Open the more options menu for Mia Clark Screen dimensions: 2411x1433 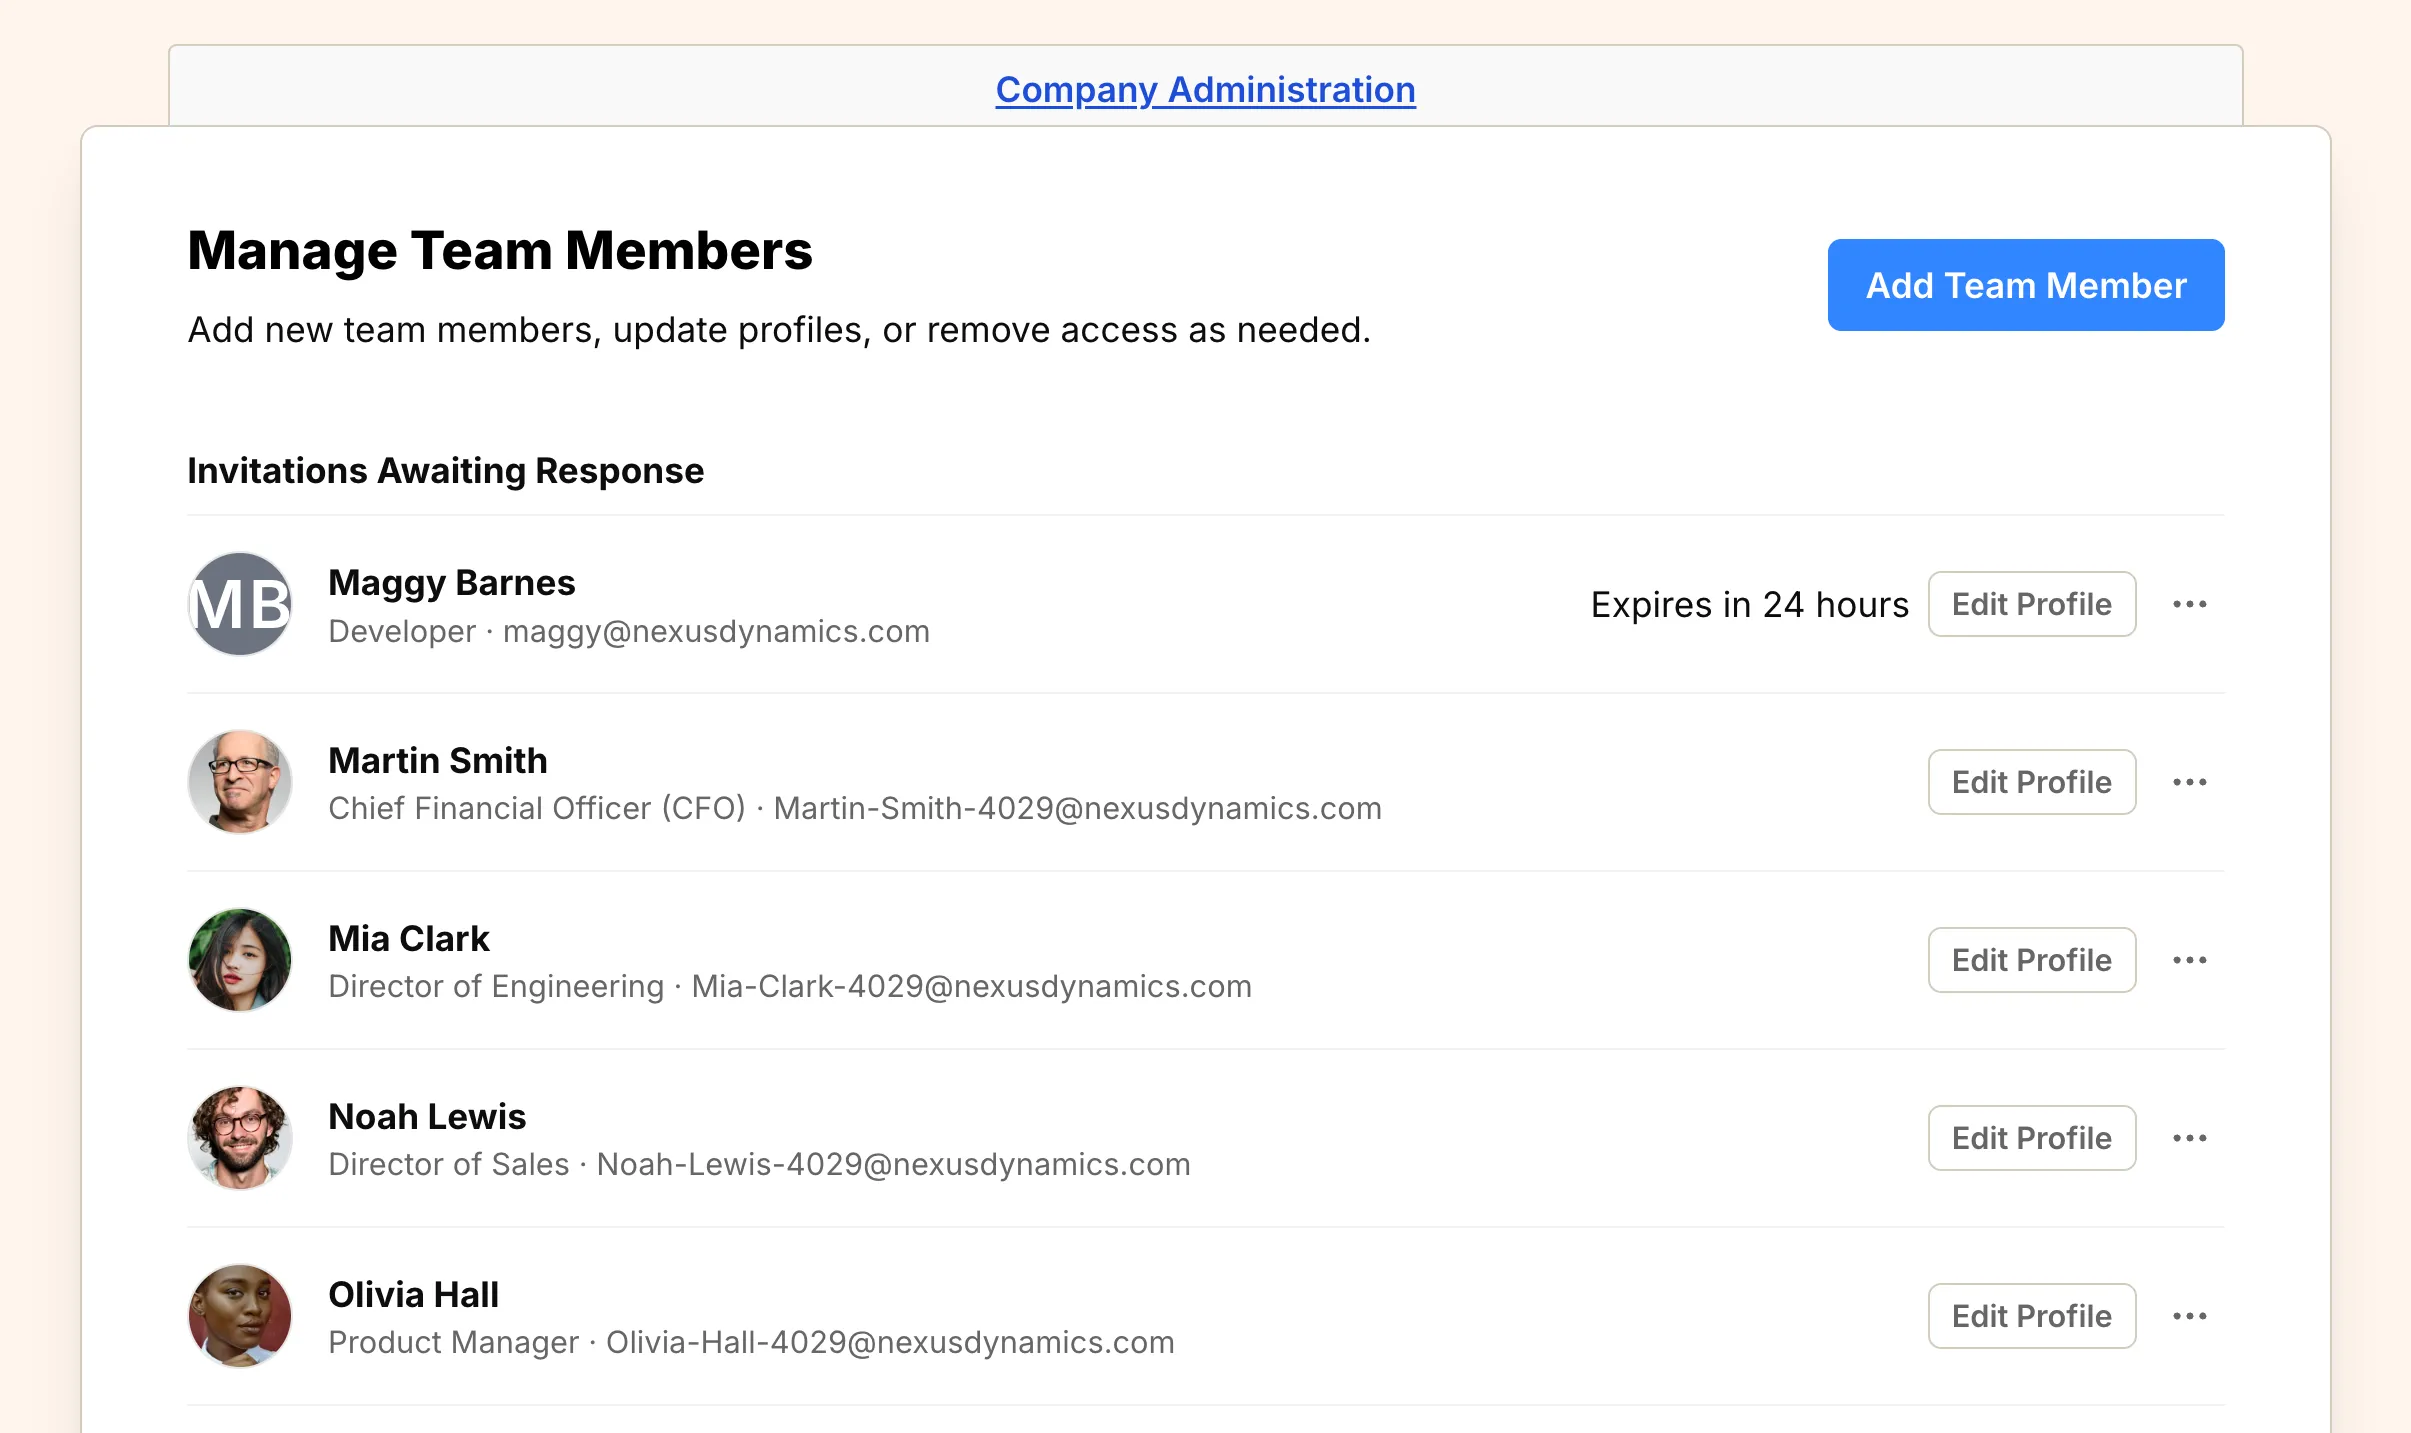click(x=2191, y=960)
